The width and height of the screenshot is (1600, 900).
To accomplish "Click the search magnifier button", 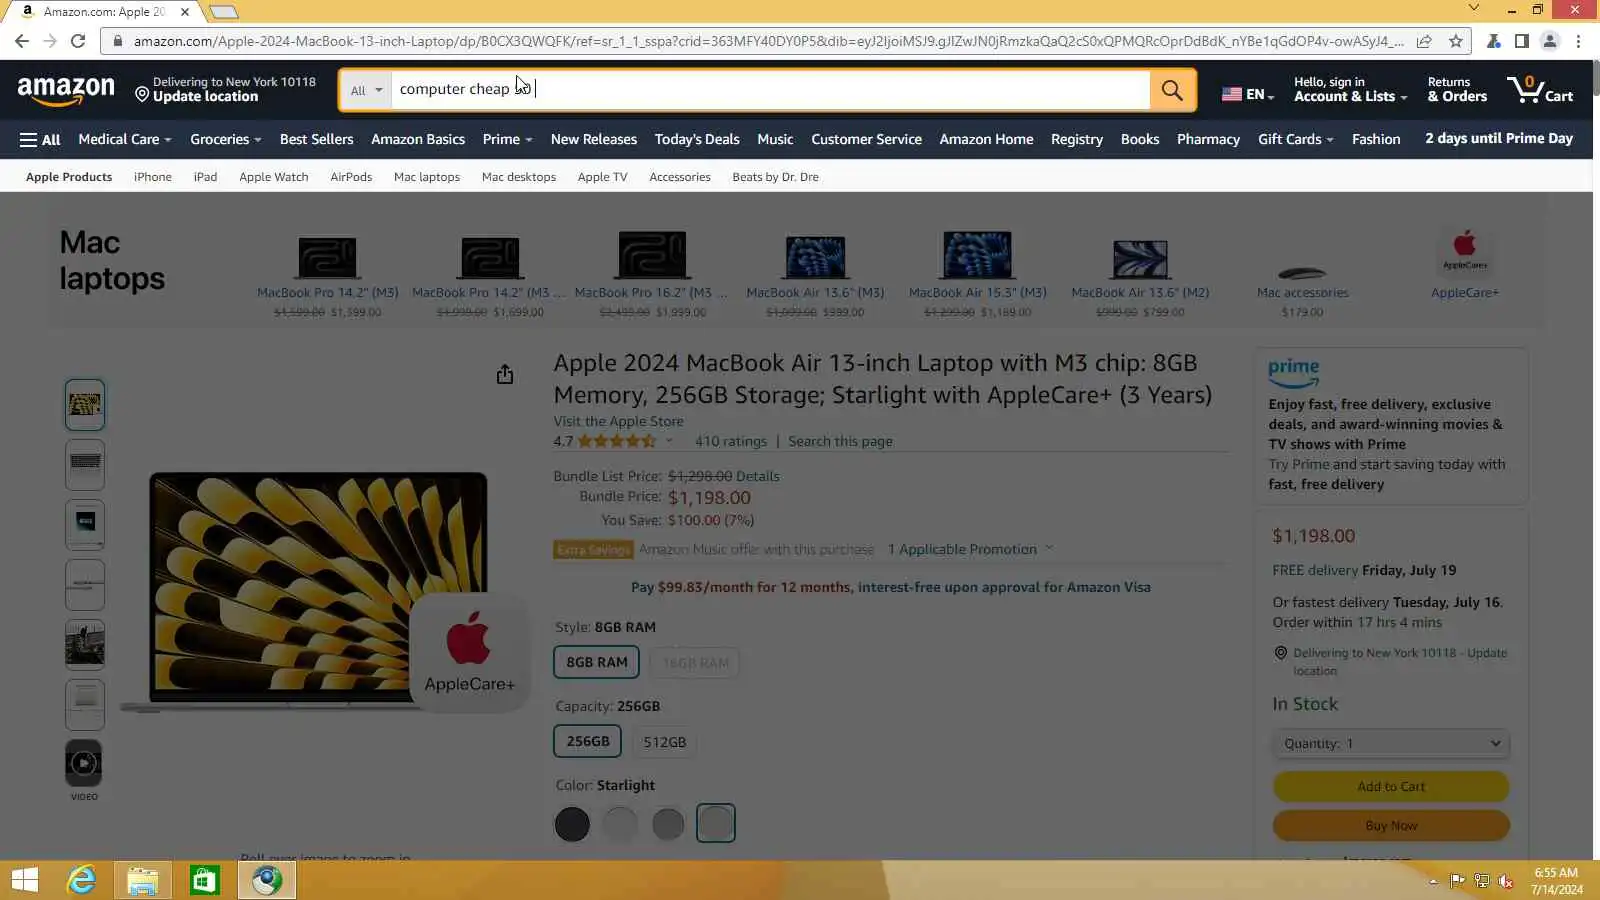I will (x=1172, y=90).
